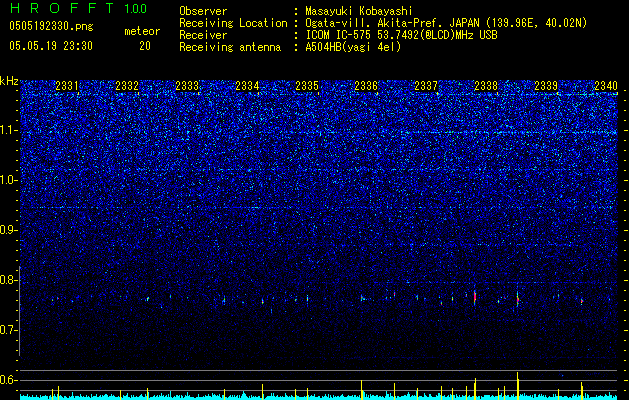The image size is (629, 400).
Task: Click the Observer field label
Action: (203, 11)
